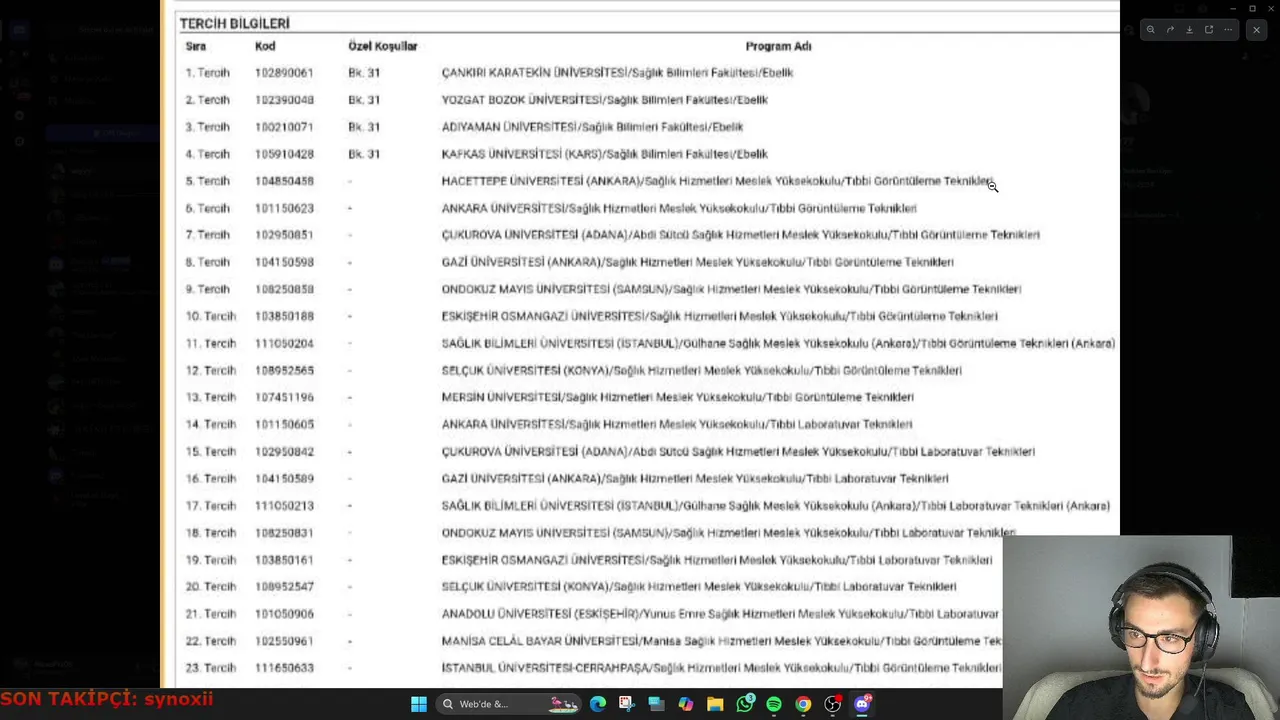This screenshot has width=1280, height=720.
Task: Click the Discord taskbar icon
Action: click(862, 704)
